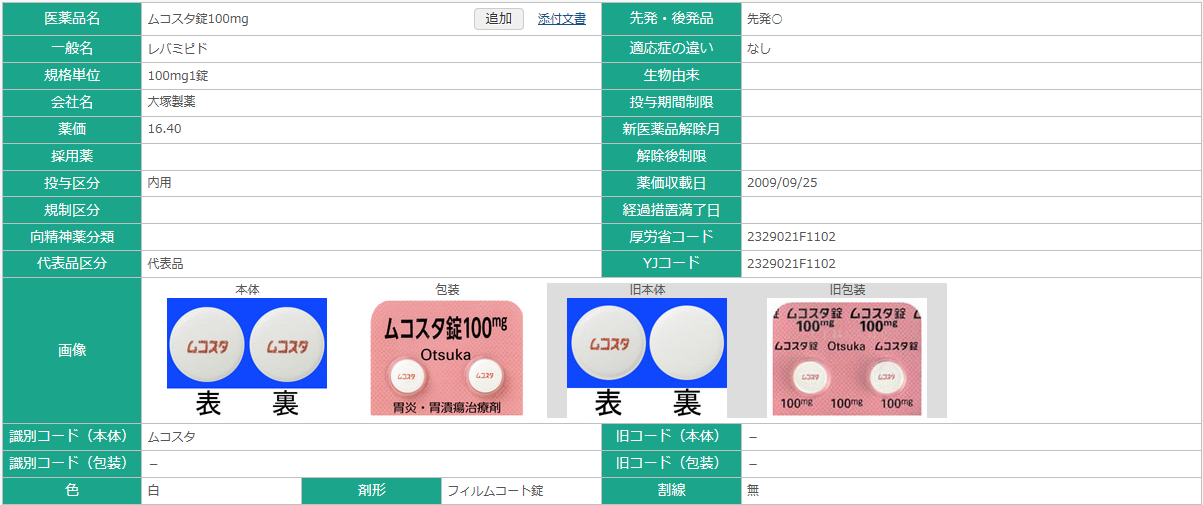1203x505 pixels.
Task: Click the 規制区分 header cell
Action: [x=72, y=210]
